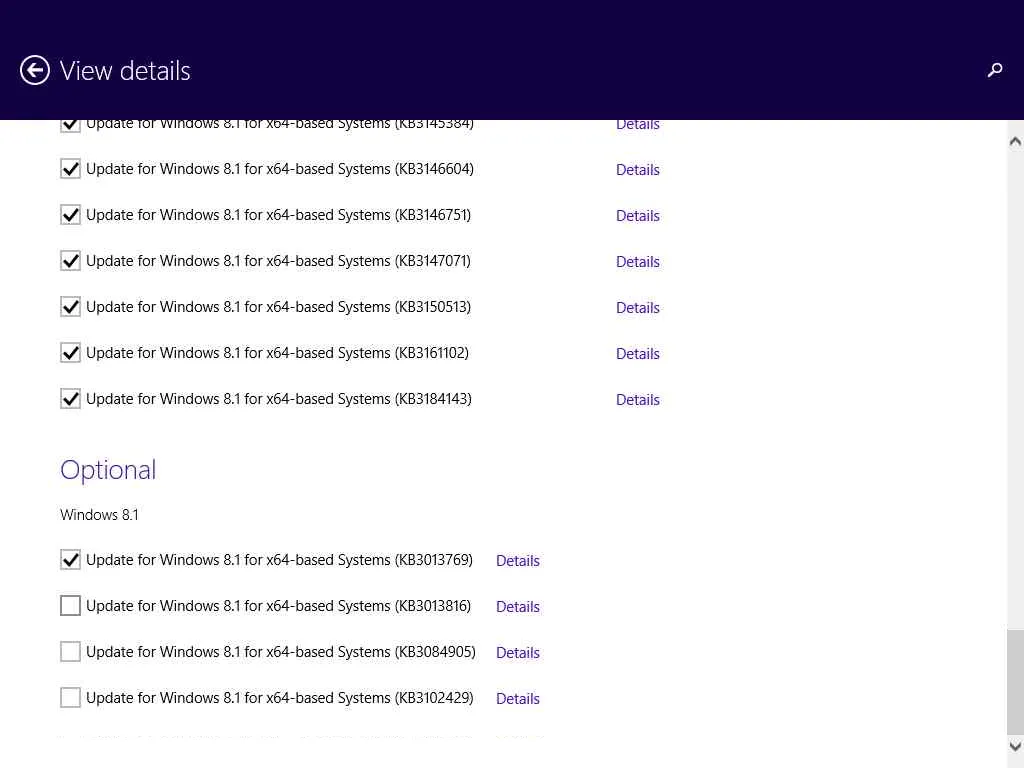
Task: View Details for KB3150513 update
Action: click(637, 308)
